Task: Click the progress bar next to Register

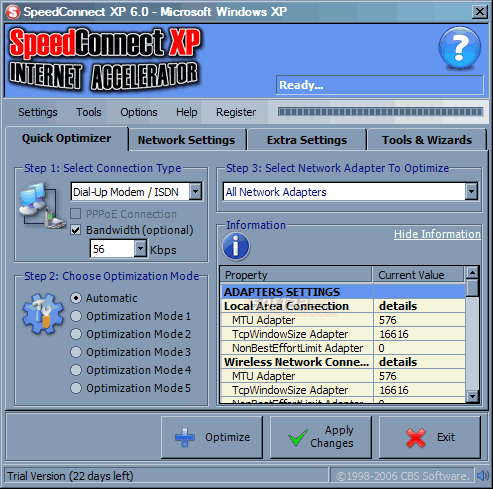Action: (x=380, y=112)
